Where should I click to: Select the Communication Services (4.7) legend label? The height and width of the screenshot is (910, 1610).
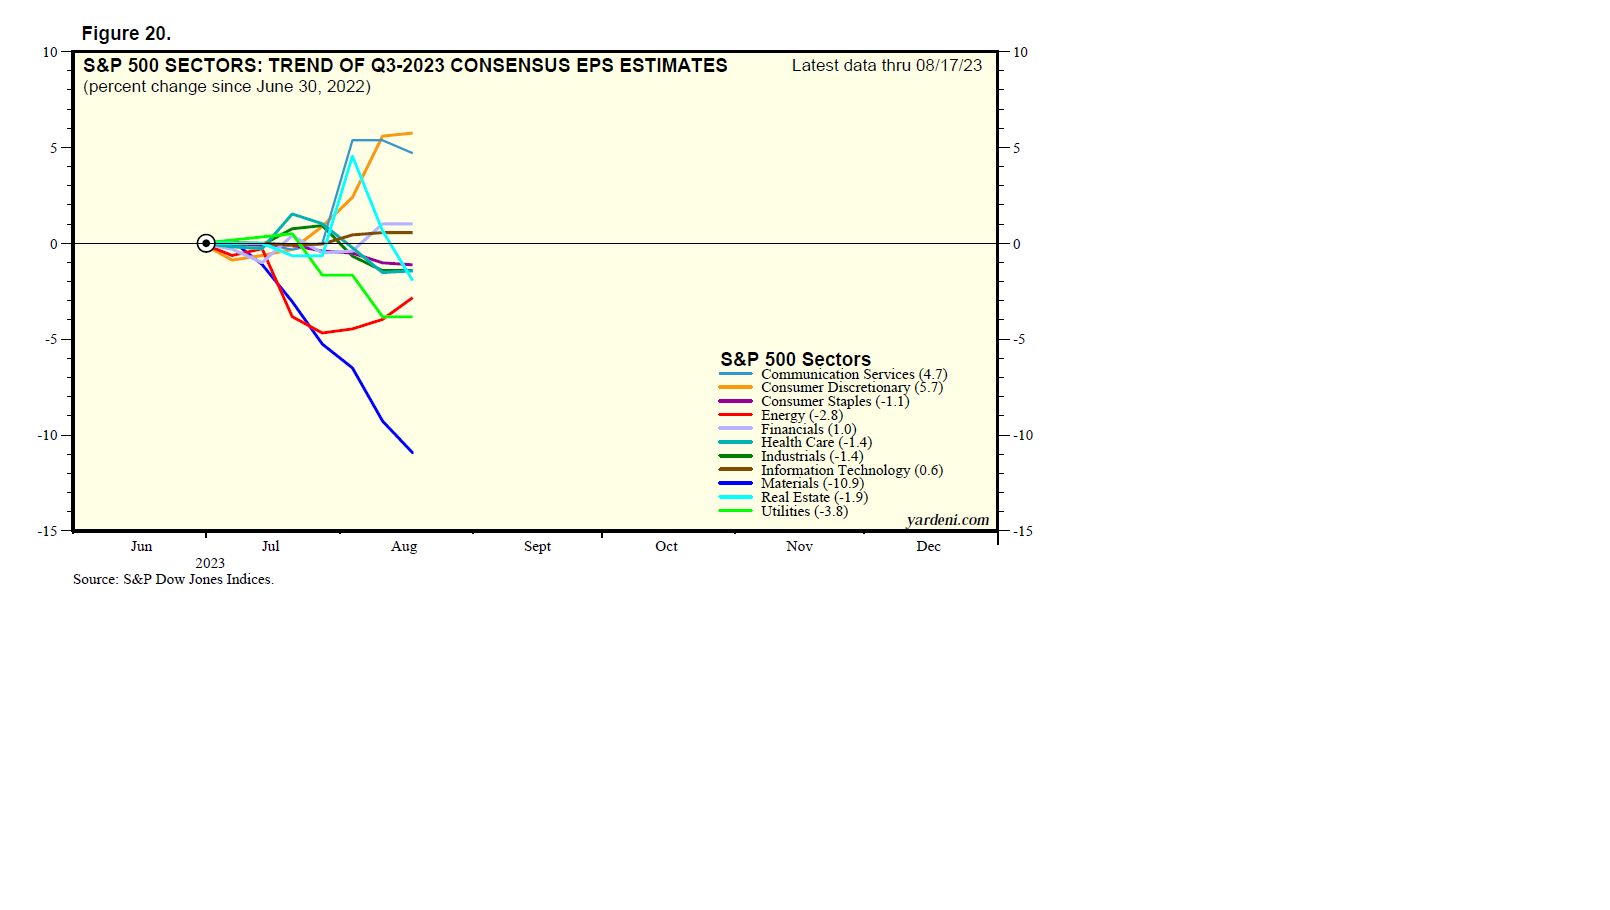click(x=853, y=374)
